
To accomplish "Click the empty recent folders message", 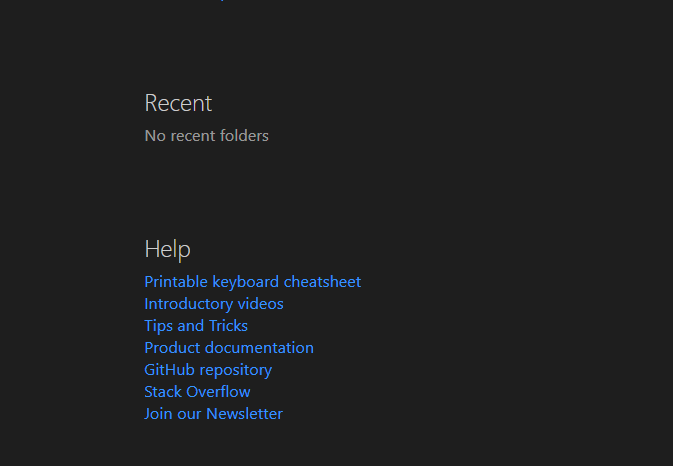I will click(206, 136).
